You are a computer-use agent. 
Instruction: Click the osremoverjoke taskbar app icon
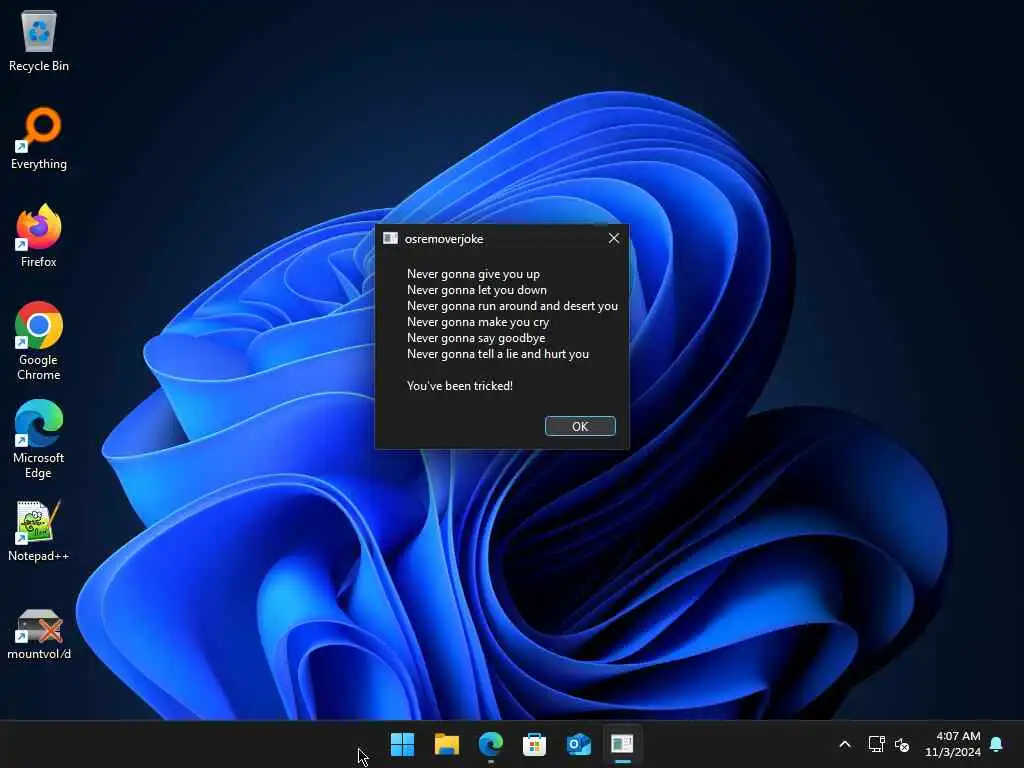point(622,744)
